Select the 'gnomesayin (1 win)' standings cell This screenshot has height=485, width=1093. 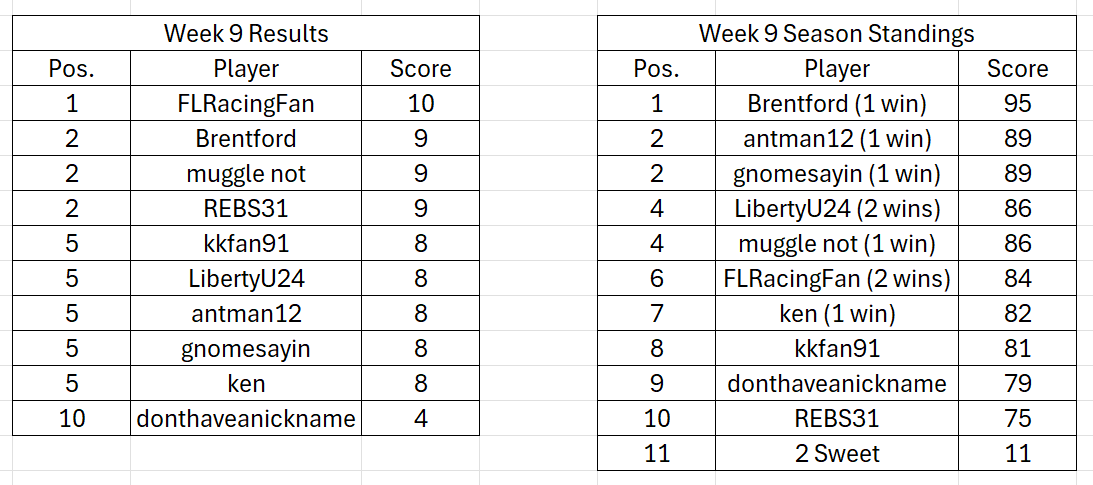tap(837, 173)
